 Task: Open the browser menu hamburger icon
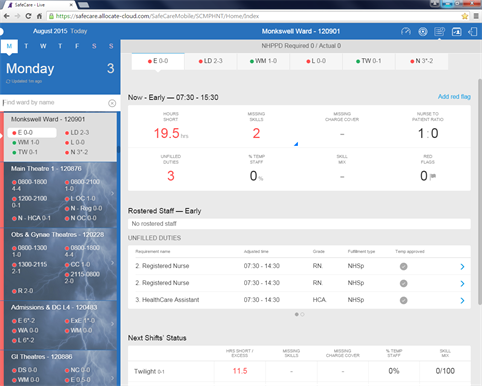[x=476, y=16]
